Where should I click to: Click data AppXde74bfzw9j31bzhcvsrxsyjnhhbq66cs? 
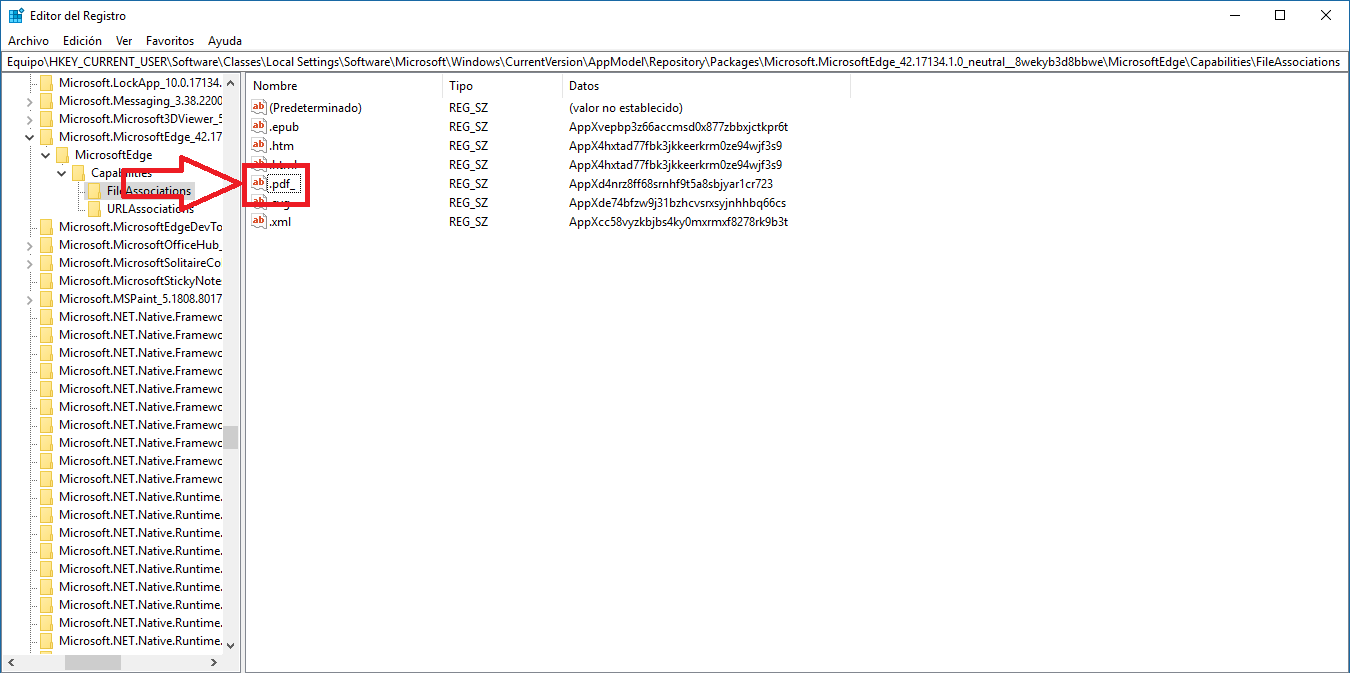pyautogui.click(x=677, y=203)
